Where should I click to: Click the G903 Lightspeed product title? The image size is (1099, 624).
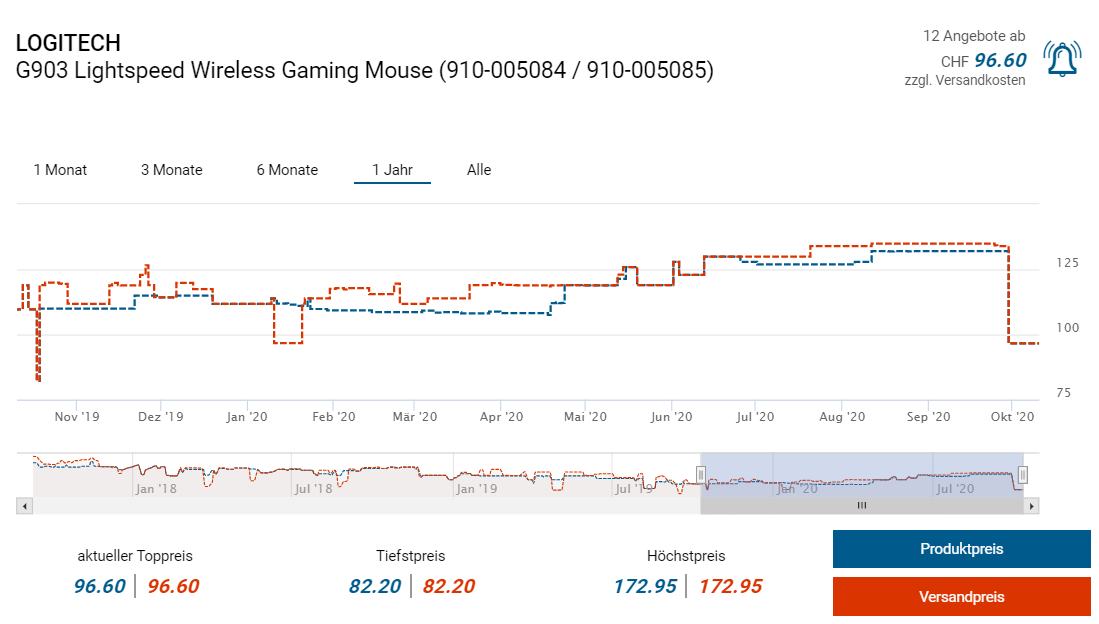(x=364, y=71)
